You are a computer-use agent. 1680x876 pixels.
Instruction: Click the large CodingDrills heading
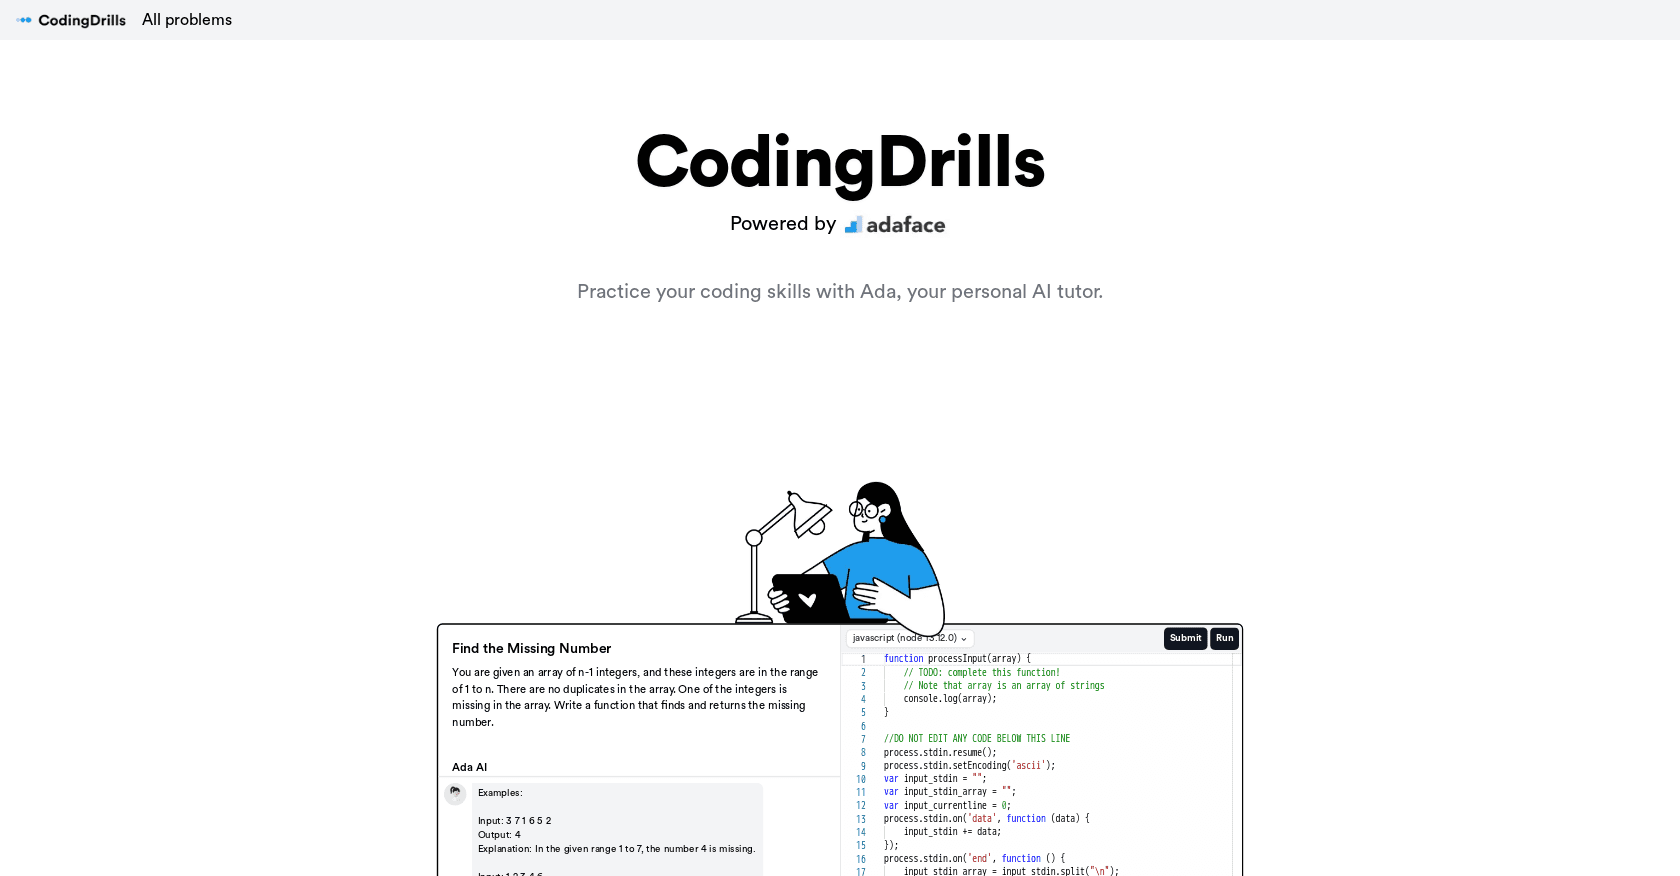(x=840, y=162)
